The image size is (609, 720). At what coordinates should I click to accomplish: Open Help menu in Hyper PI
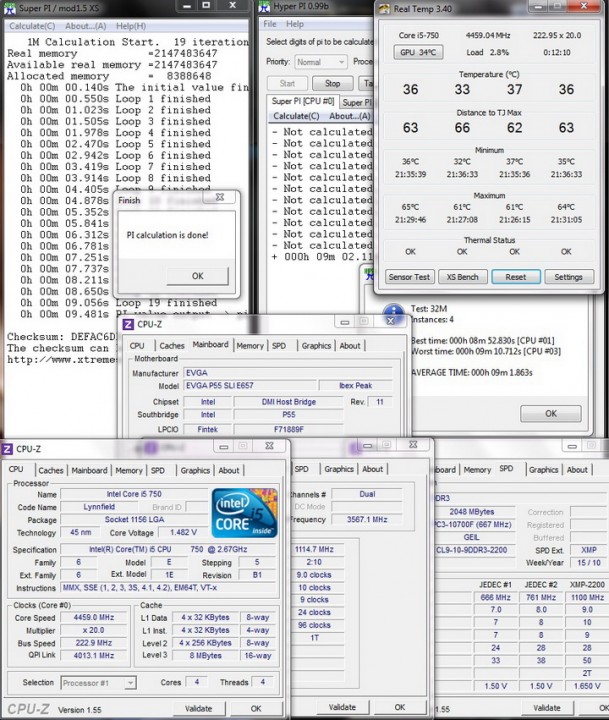[295, 24]
